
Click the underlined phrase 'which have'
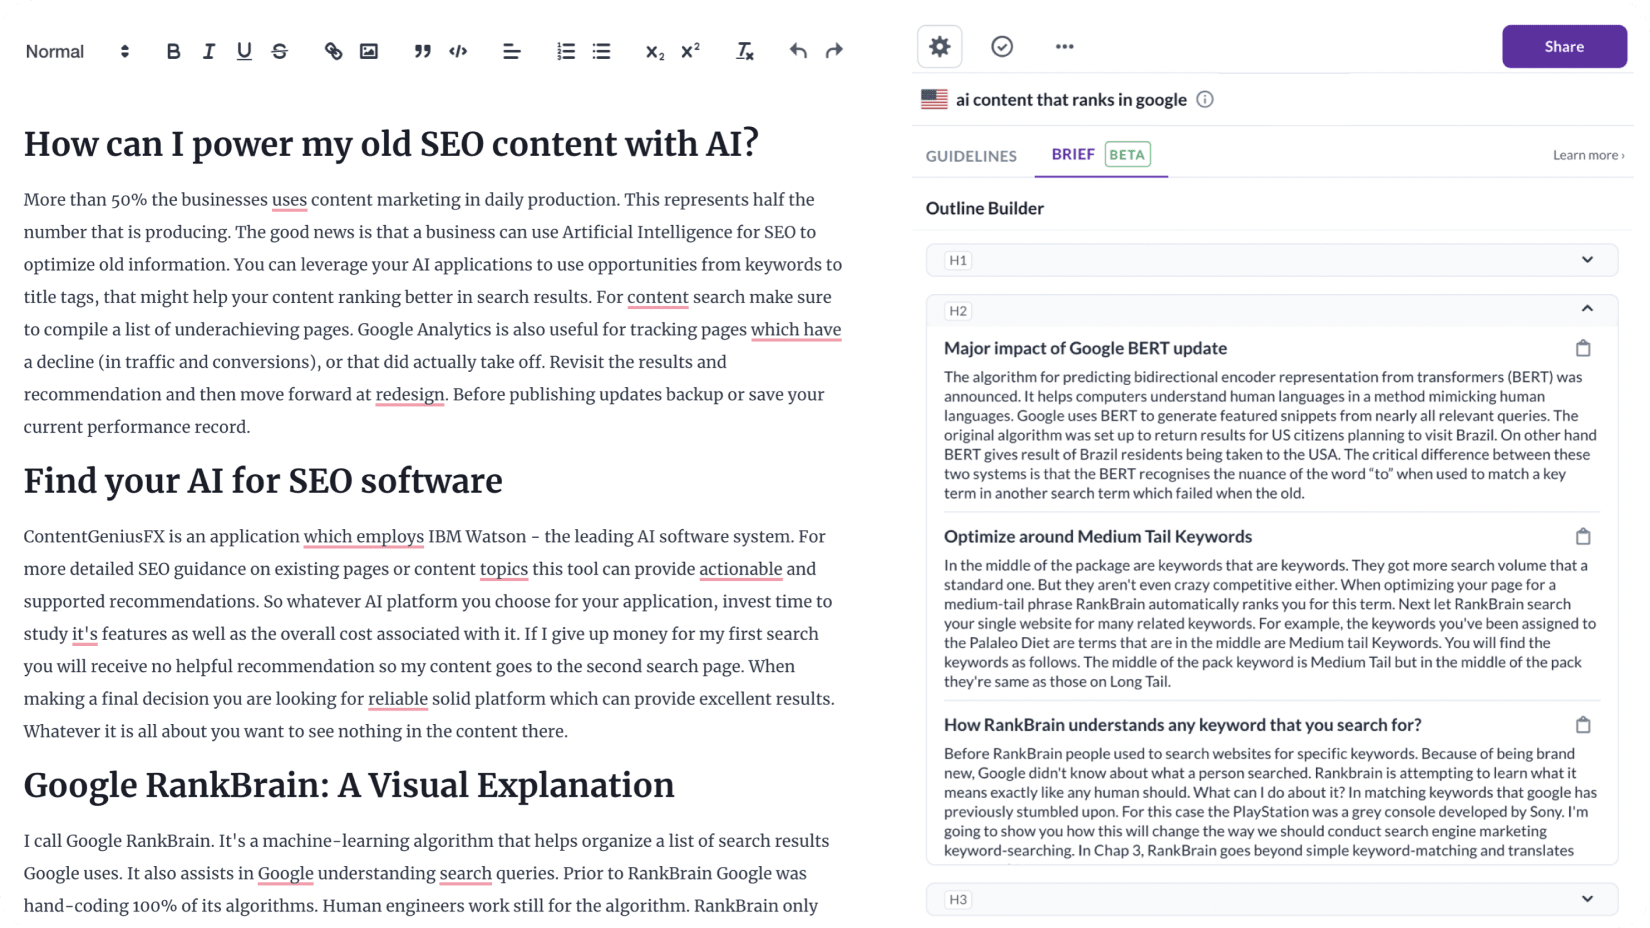pos(796,330)
